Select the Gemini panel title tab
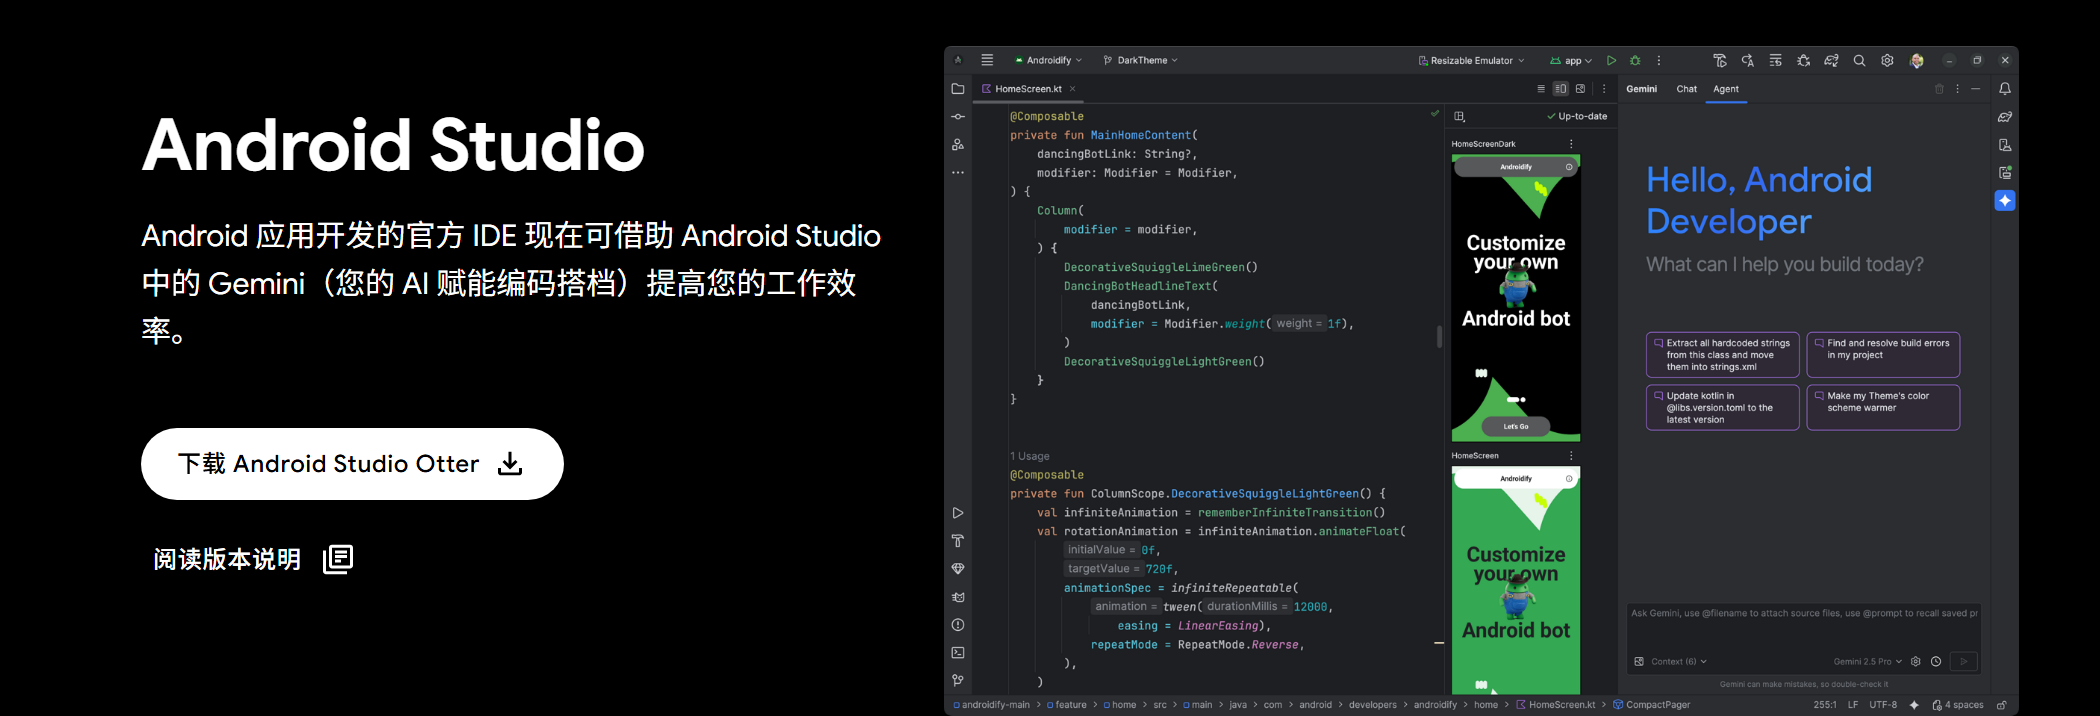 click(x=1641, y=89)
